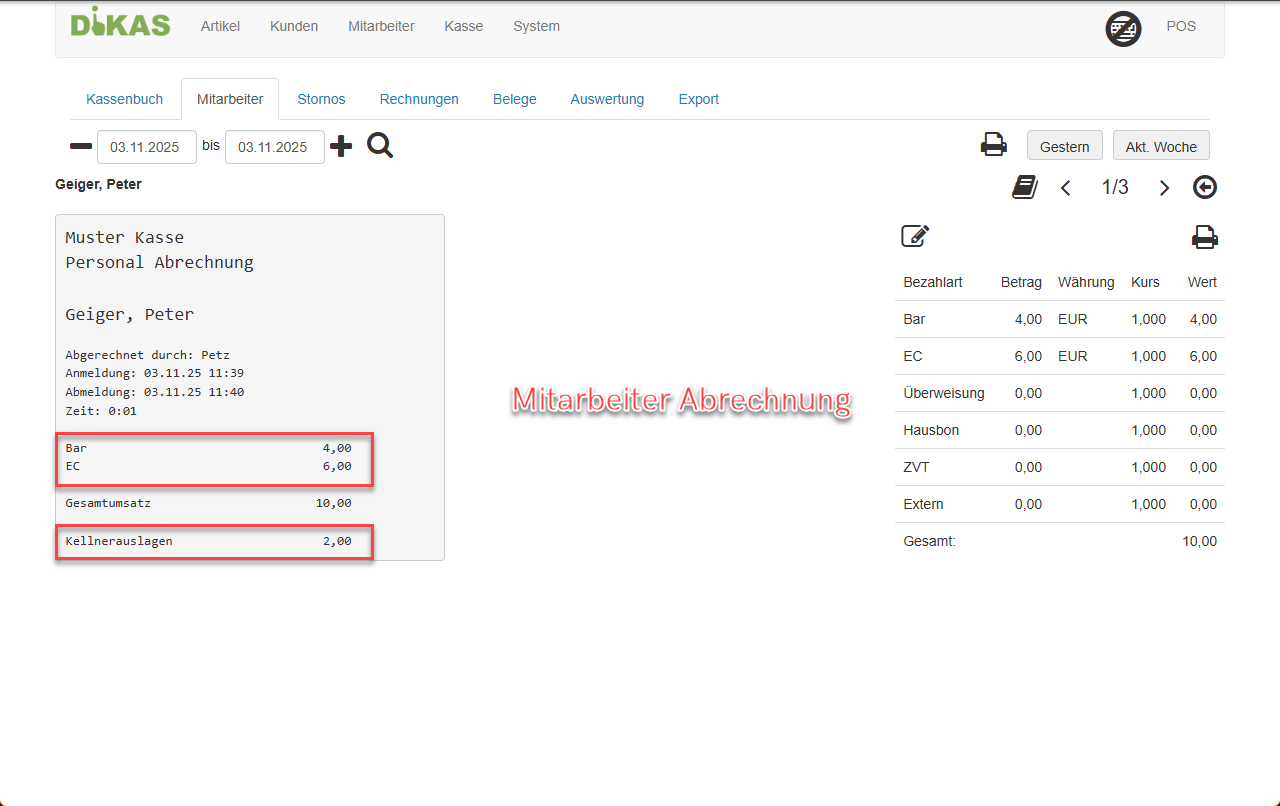
Task: Go to previous employee page chevron
Action: (1066, 188)
